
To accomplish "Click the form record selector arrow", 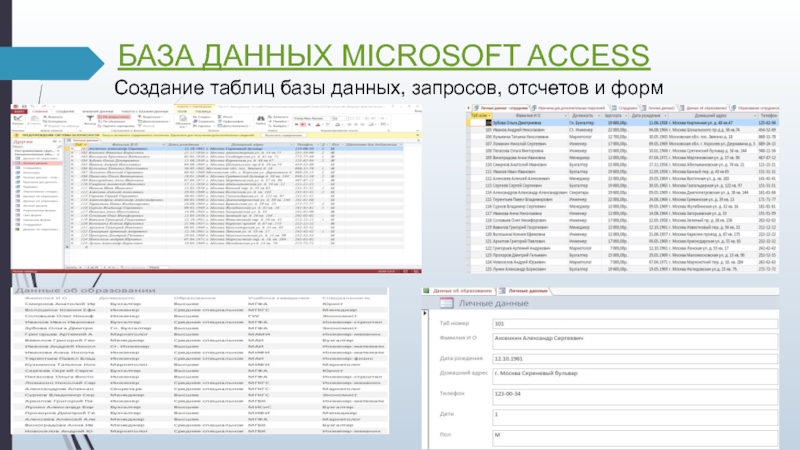I will pos(425,313).
